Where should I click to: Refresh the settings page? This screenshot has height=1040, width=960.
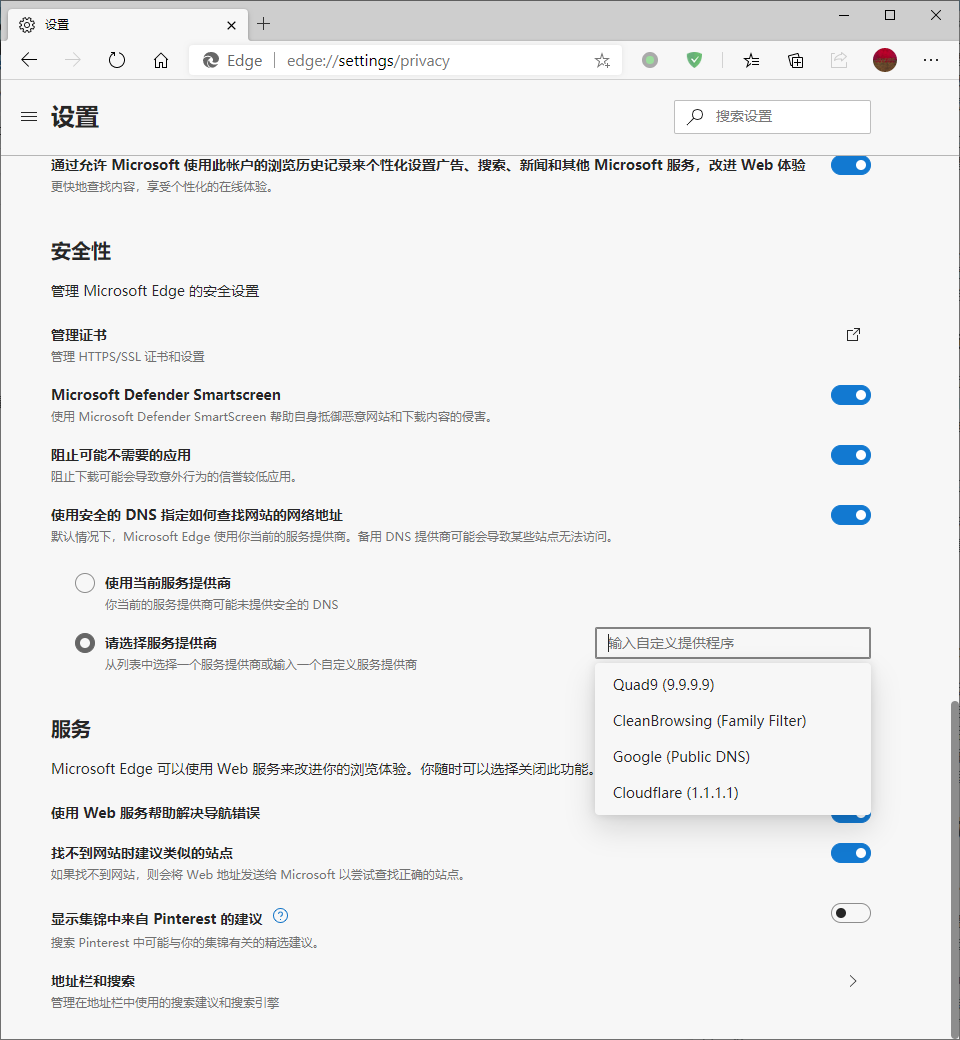pos(117,60)
